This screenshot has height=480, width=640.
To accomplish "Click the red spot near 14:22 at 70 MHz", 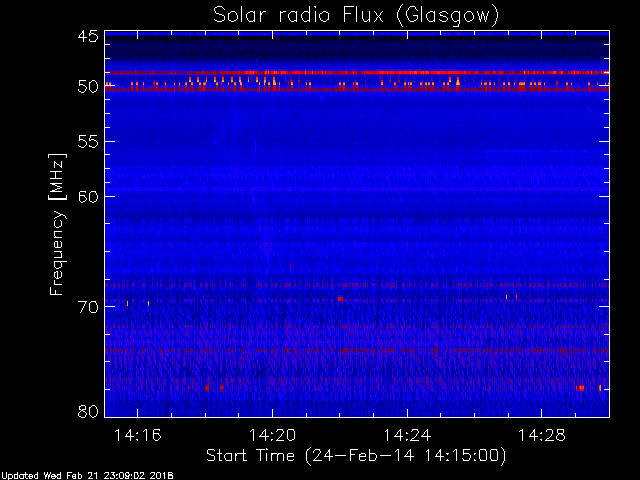I will tap(340, 299).
